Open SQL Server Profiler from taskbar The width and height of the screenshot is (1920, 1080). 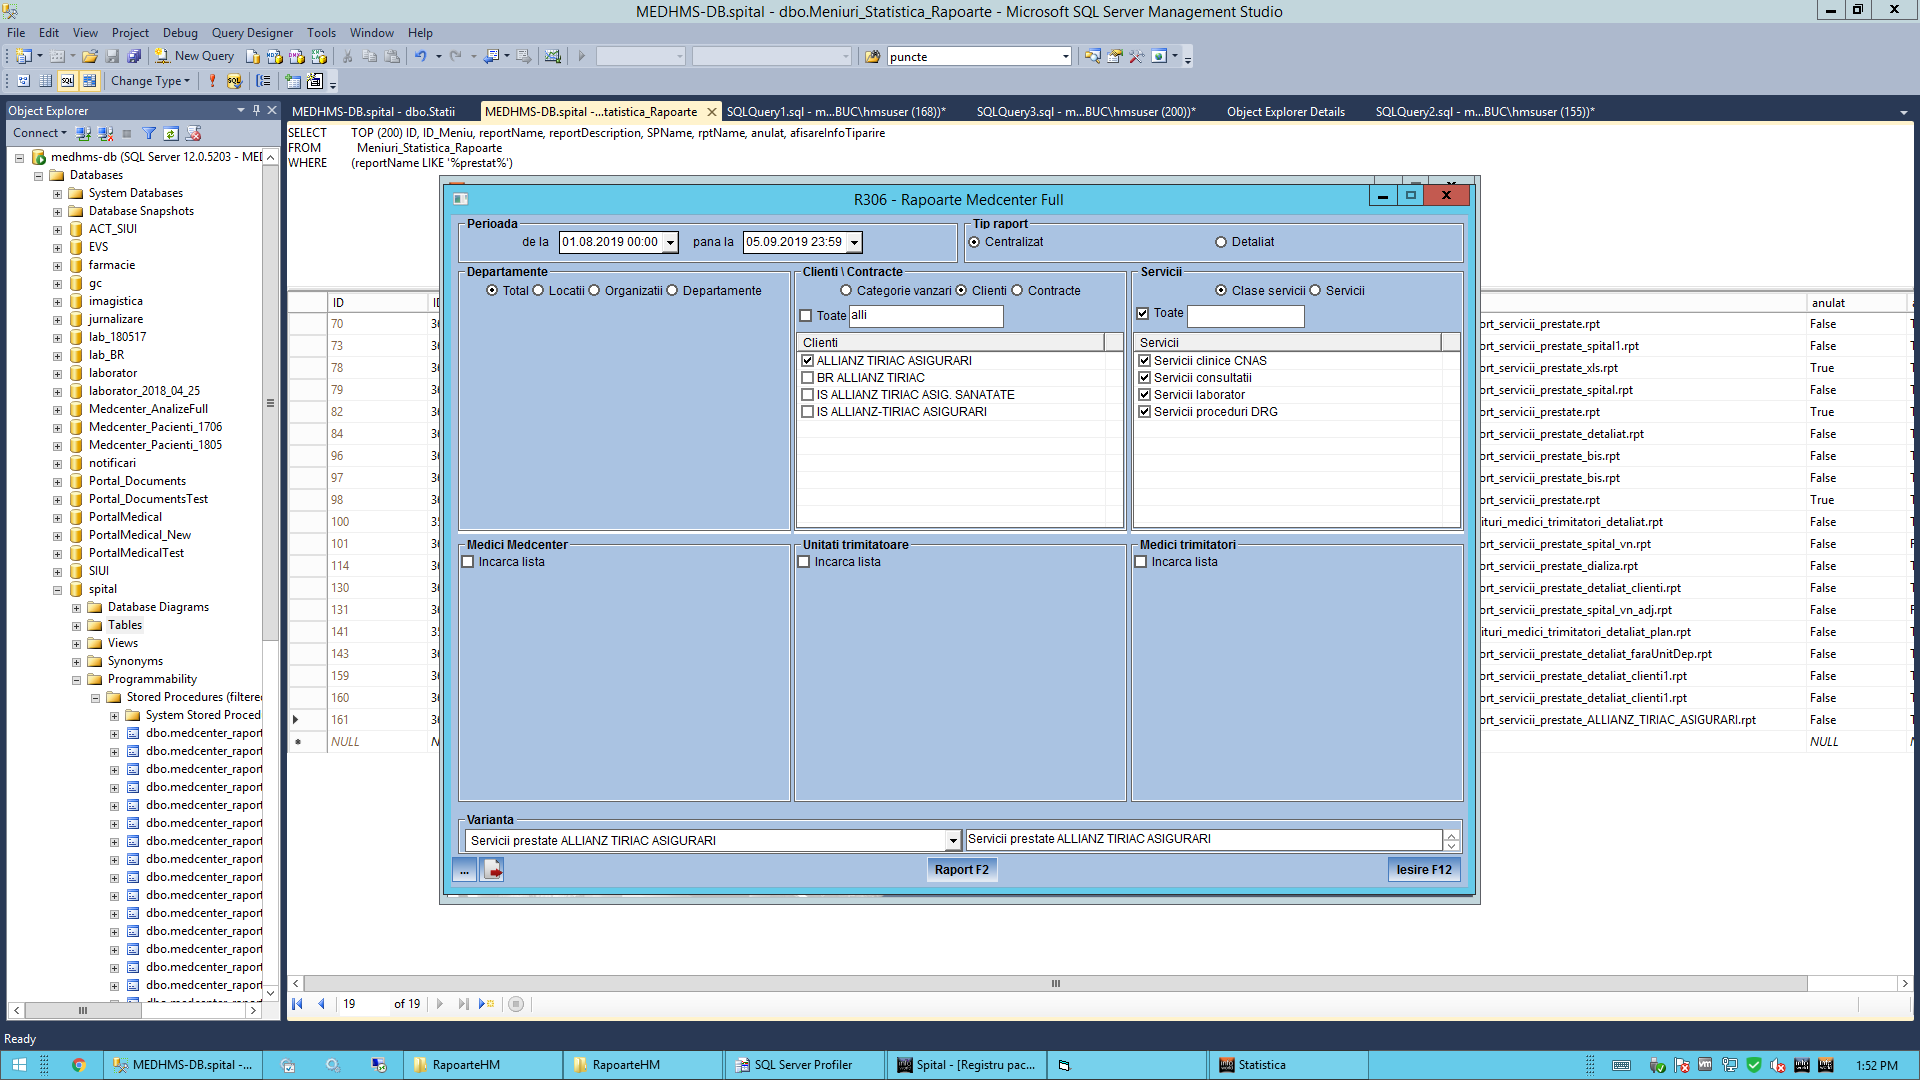coord(804,1065)
